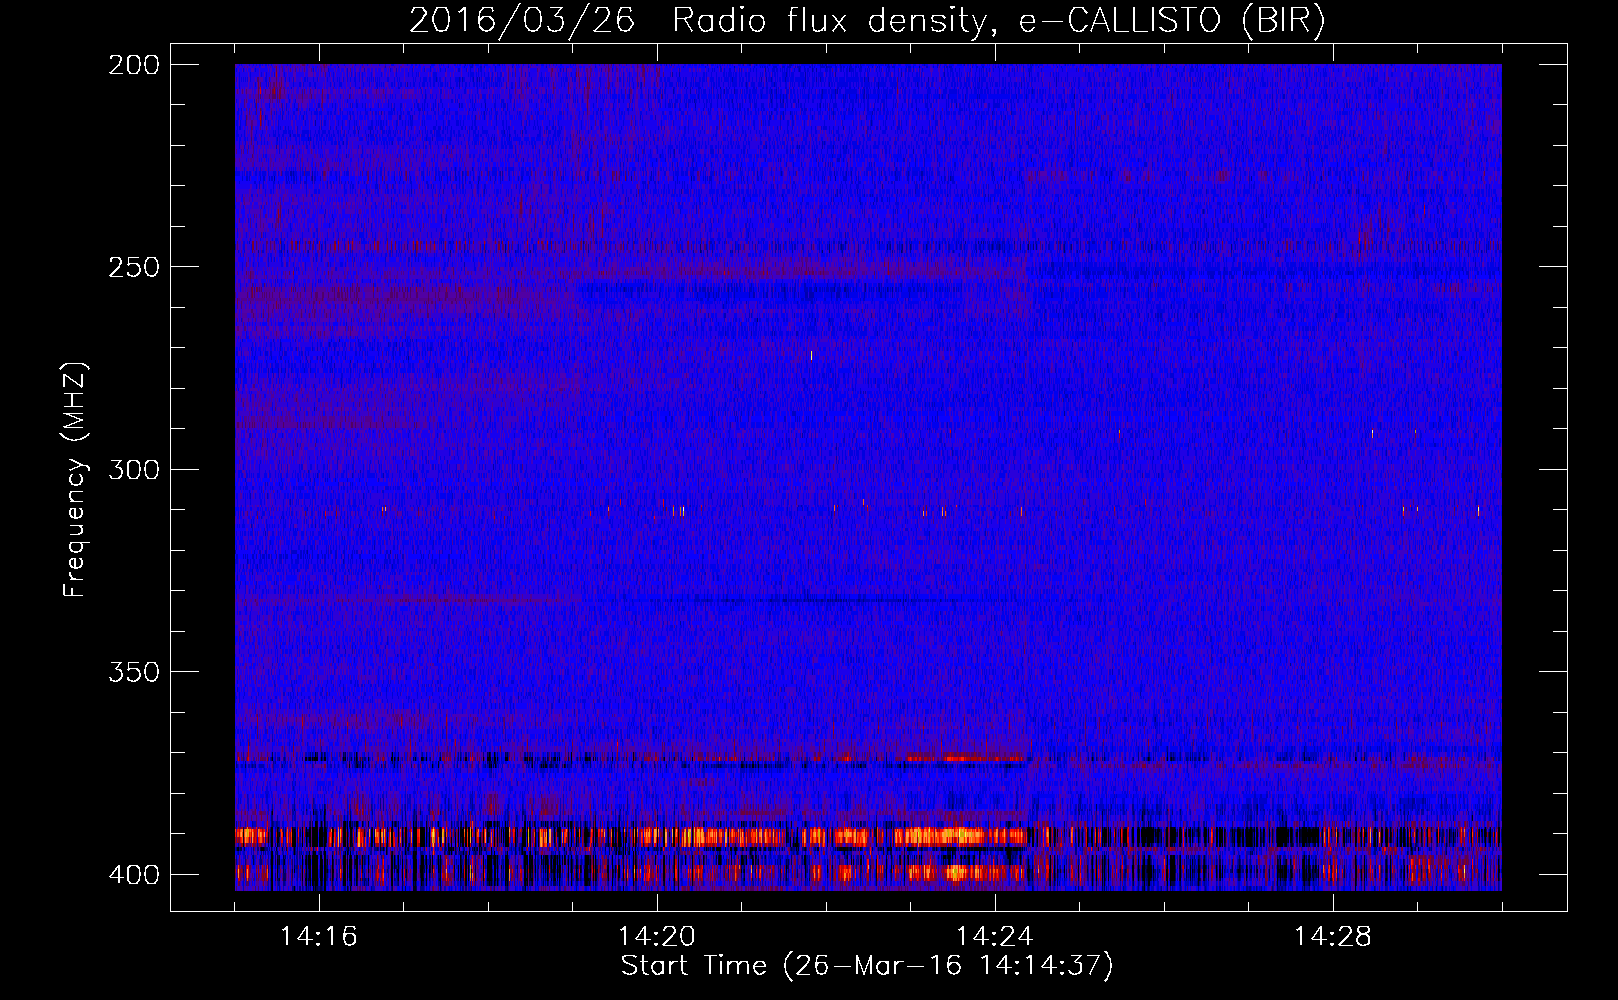Click the 14:16 time tick label
Image resolution: width=1618 pixels, height=1000 pixels.
pos(319,937)
